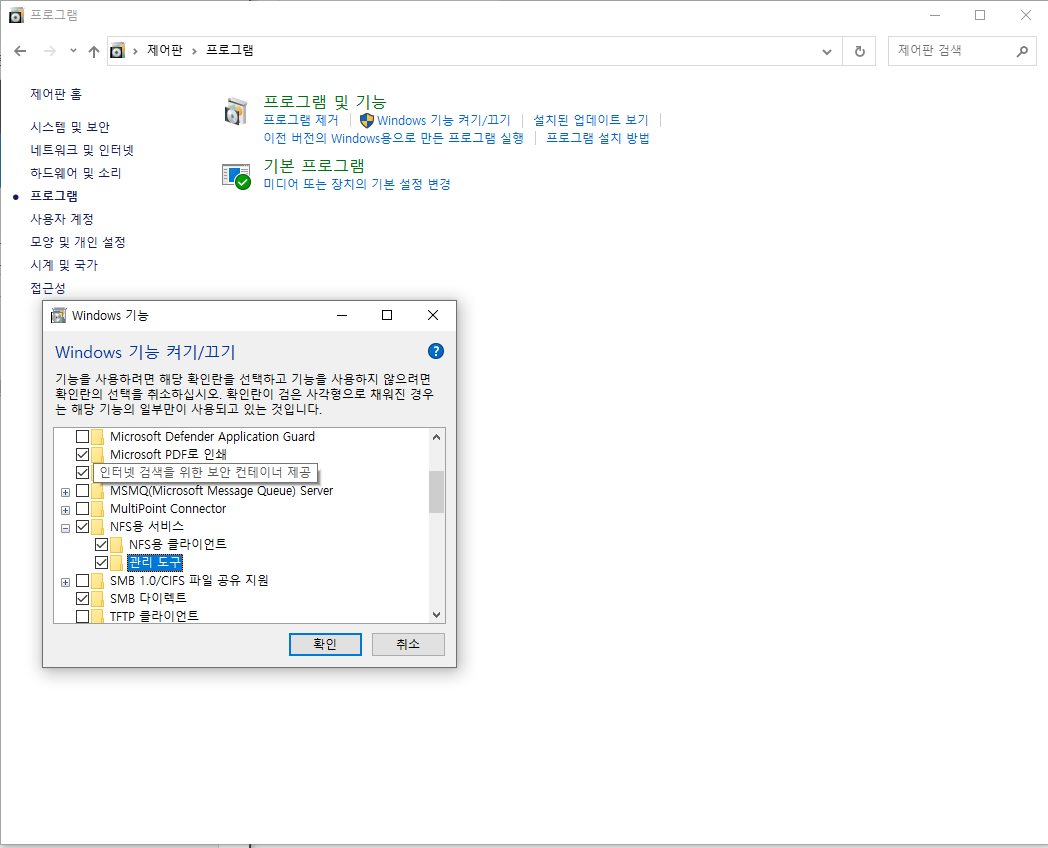Select the 관리 도구 tree item
Viewport: 1048px width, 848px height.
click(x=154, y=563)
